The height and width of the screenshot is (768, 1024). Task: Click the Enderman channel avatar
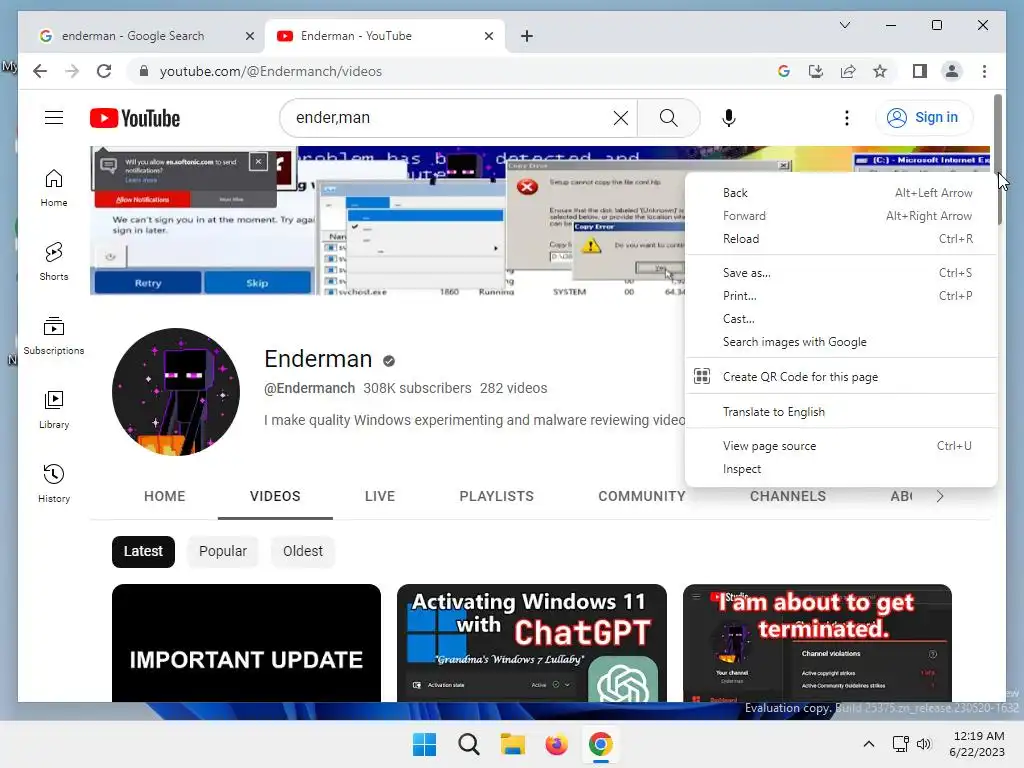tap(176, 392)
